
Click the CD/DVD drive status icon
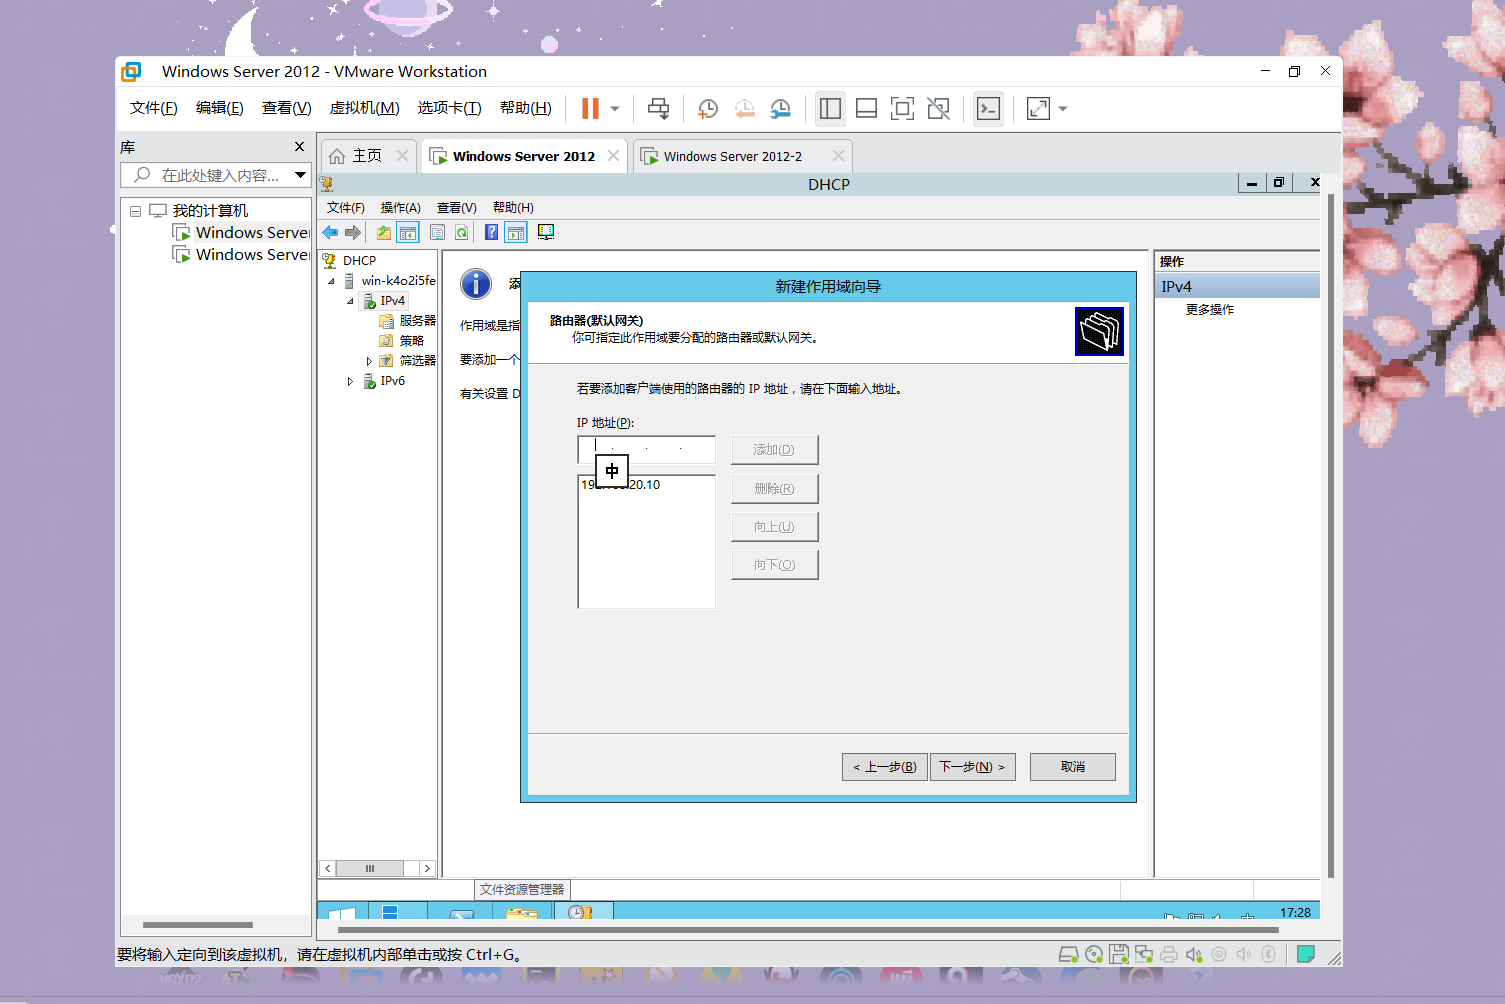coord(1094,955)
